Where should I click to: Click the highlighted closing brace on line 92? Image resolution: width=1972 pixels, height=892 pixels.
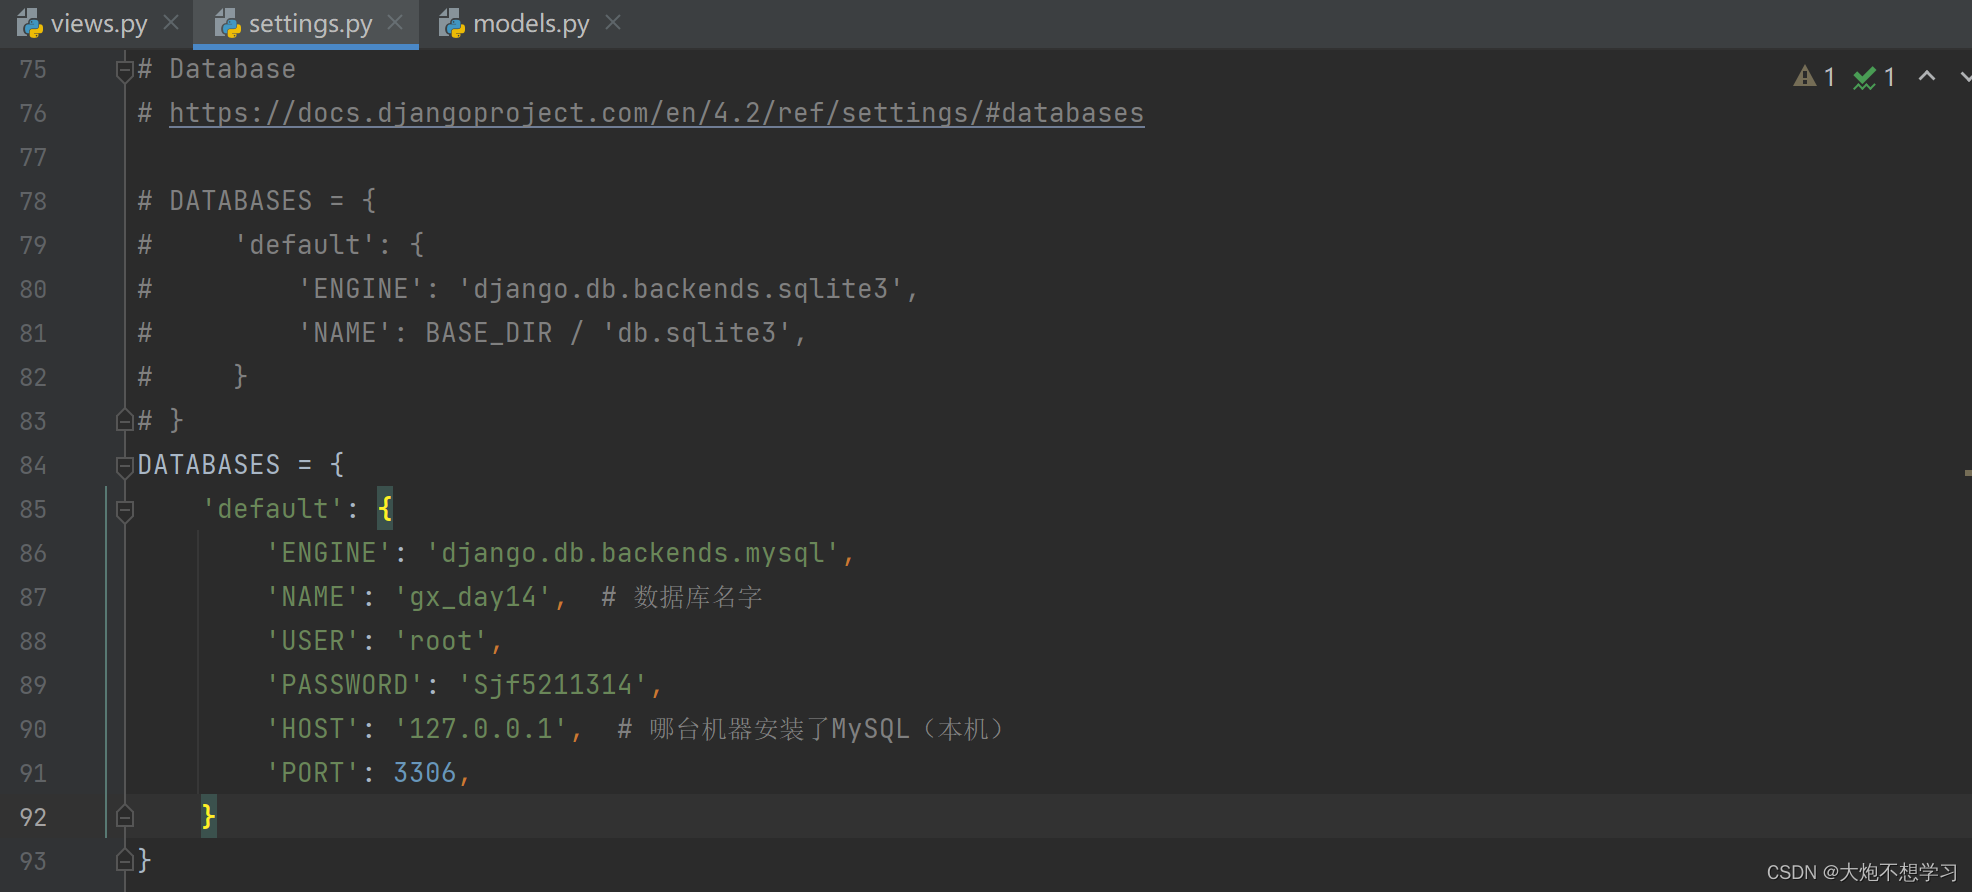click(x=208, y=817)
